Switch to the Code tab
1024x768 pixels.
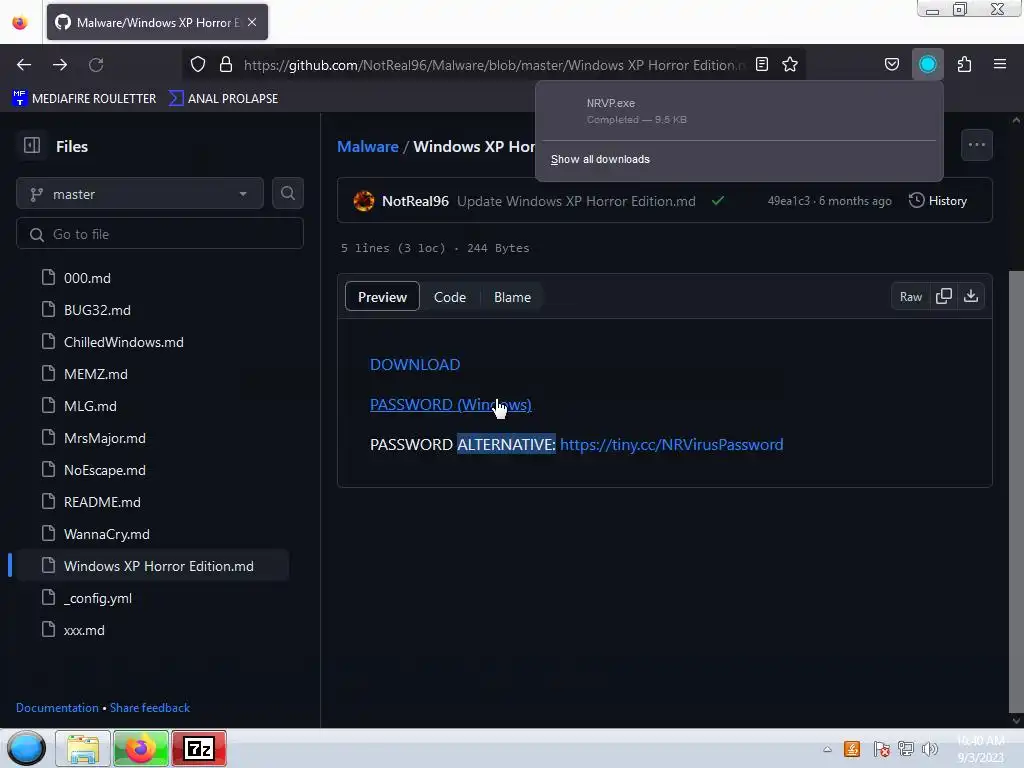click(x=450, y=296)
